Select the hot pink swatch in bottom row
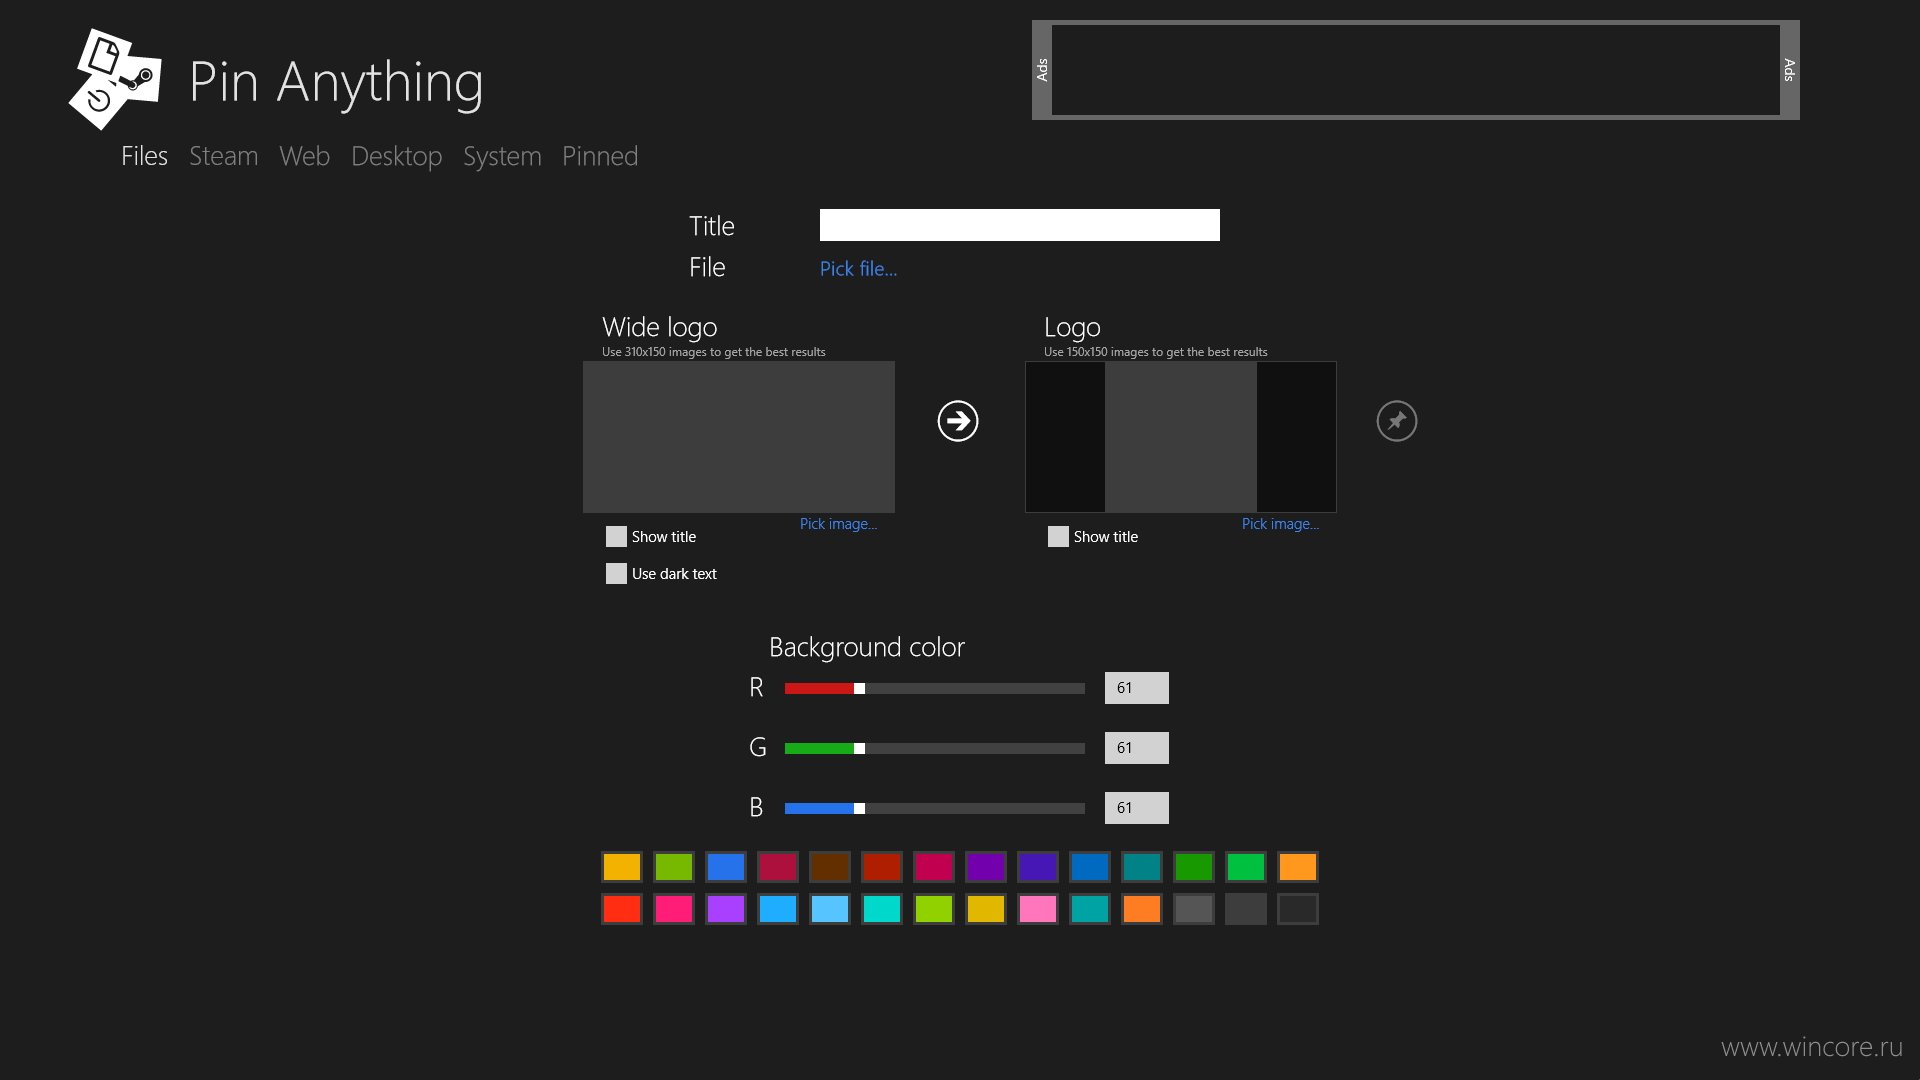This screenshot has height=1080, width=1920. [x=674, y=909]
